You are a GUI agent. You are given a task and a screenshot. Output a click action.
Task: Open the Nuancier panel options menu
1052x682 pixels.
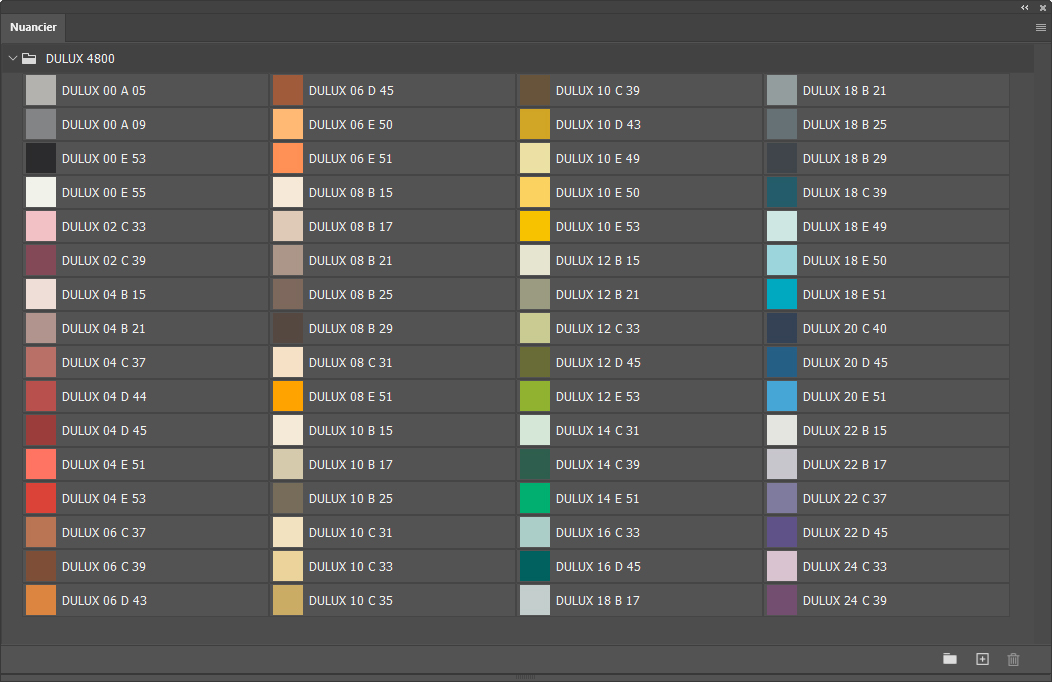1040,28
